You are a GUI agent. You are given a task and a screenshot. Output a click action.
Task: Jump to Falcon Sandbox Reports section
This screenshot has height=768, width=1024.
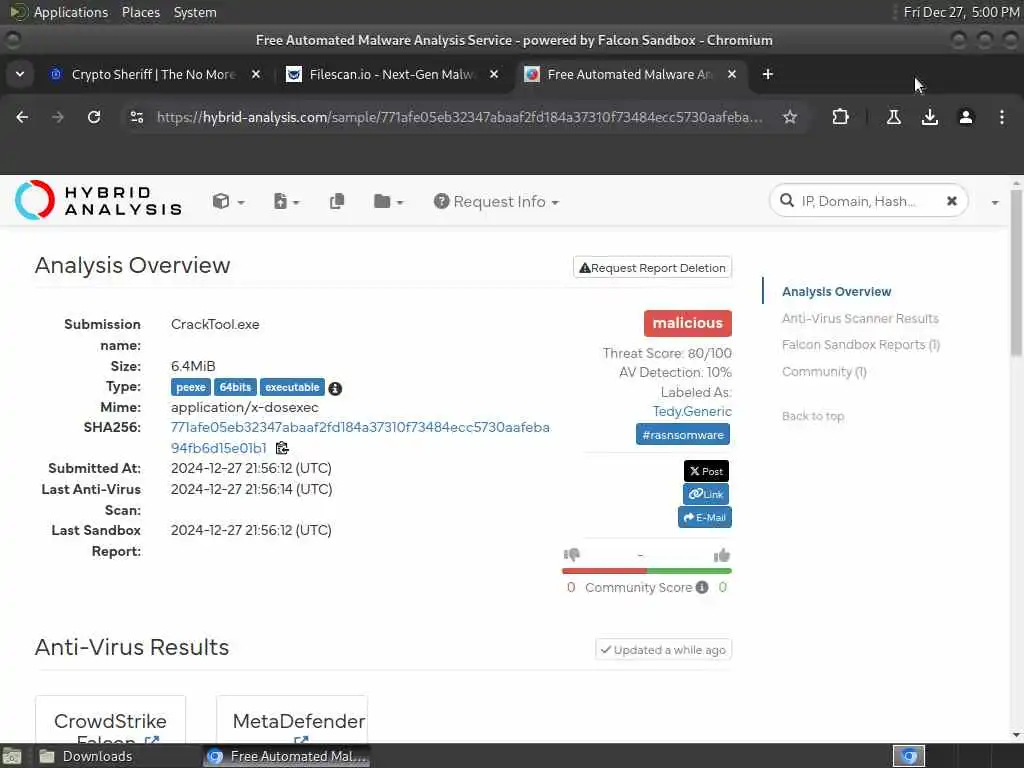click(x=861, y=344)
